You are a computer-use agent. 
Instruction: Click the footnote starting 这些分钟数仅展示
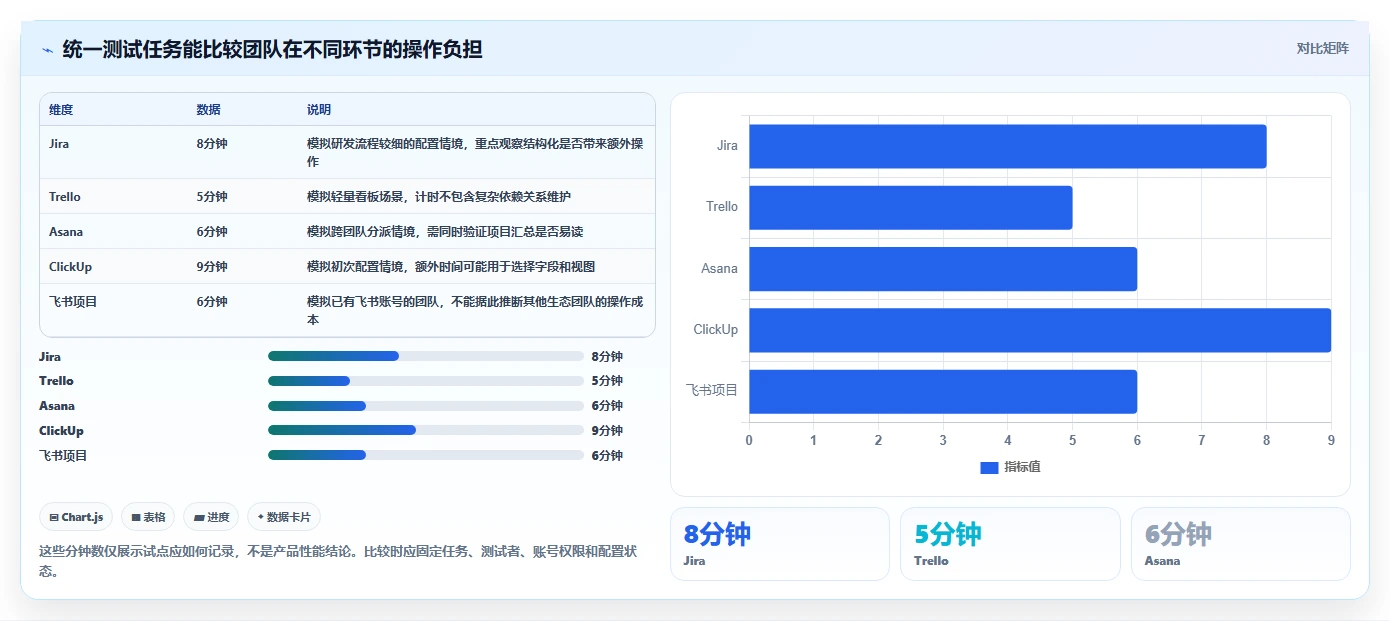(x=338, y=561)
